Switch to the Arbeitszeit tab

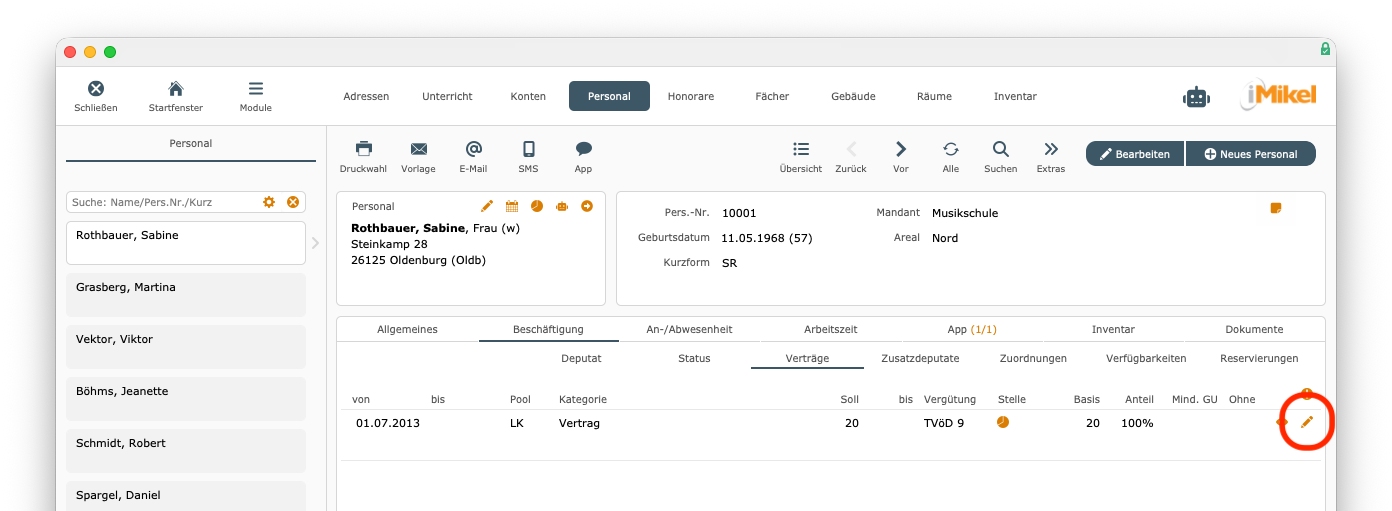coord(830,329)
